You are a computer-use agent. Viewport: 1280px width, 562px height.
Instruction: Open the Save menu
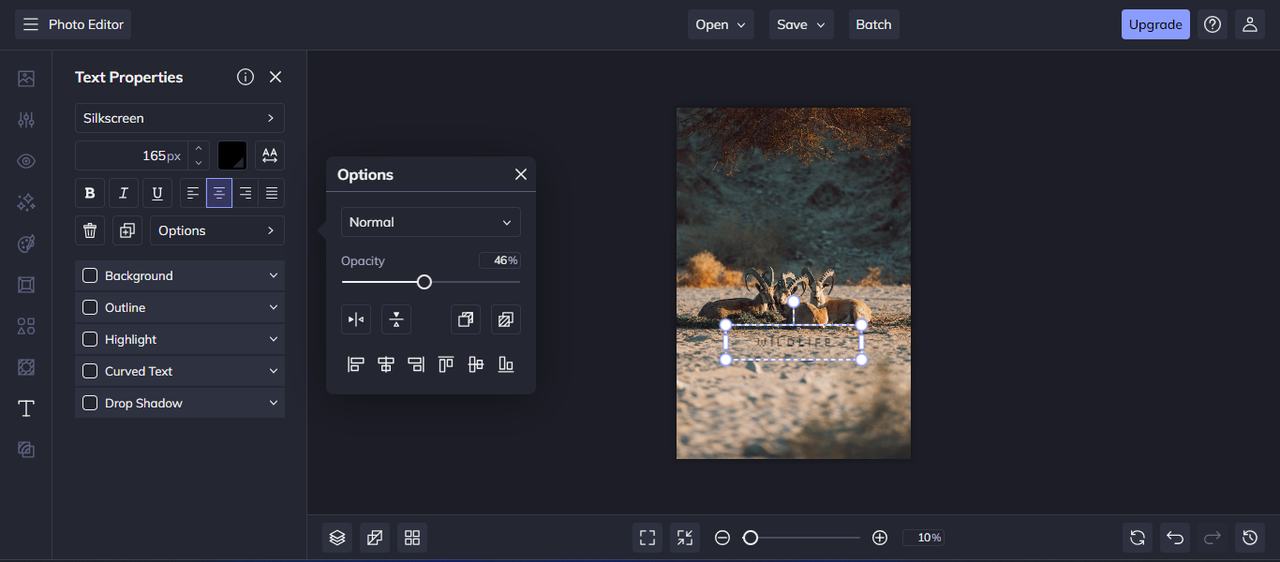801,25
